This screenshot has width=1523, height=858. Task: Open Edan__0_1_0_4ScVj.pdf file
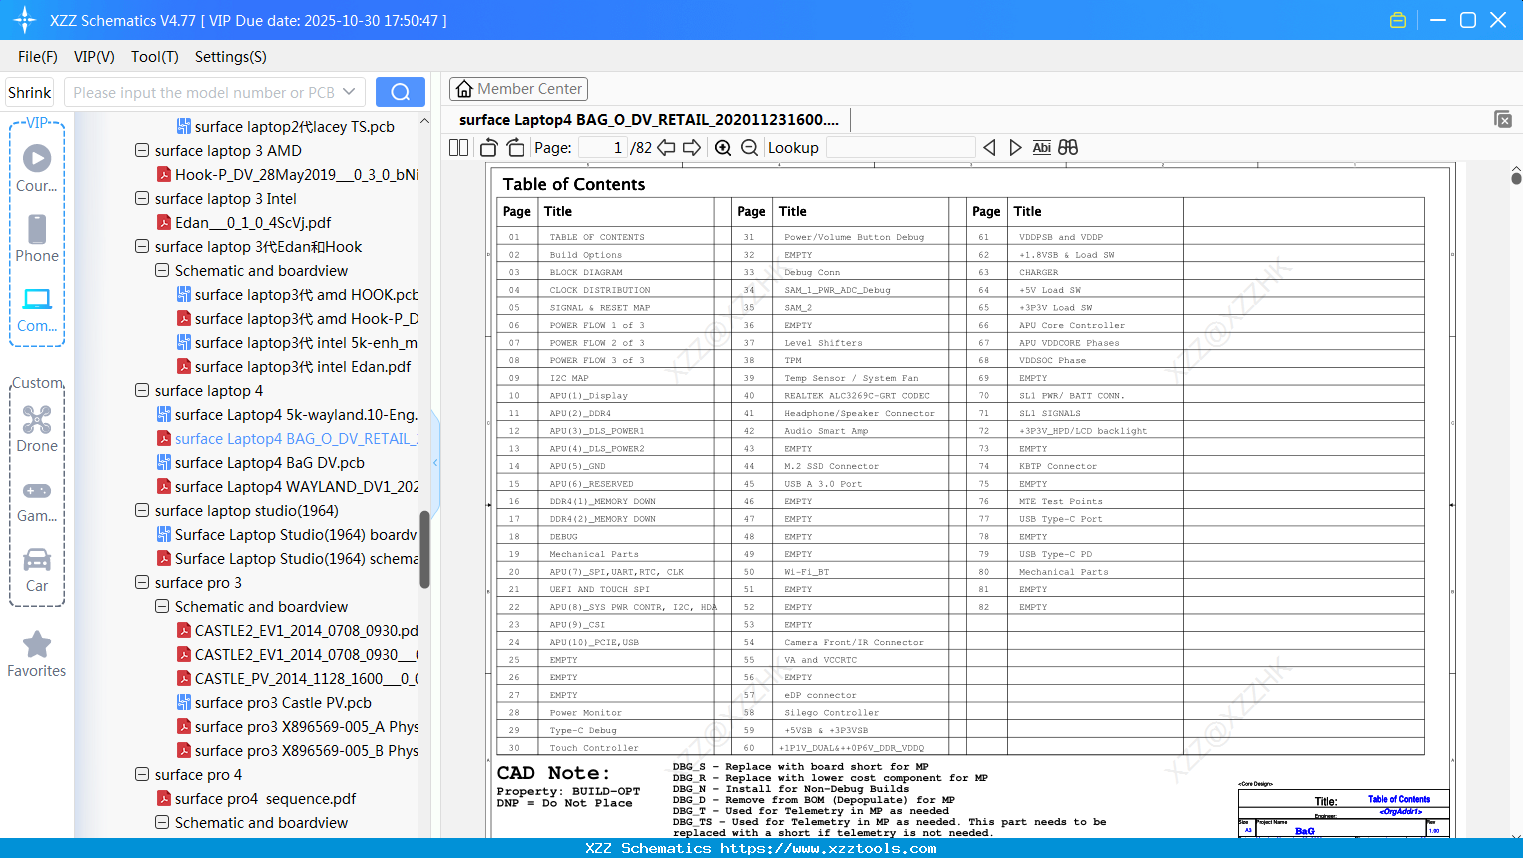click(x=244, y=223)
